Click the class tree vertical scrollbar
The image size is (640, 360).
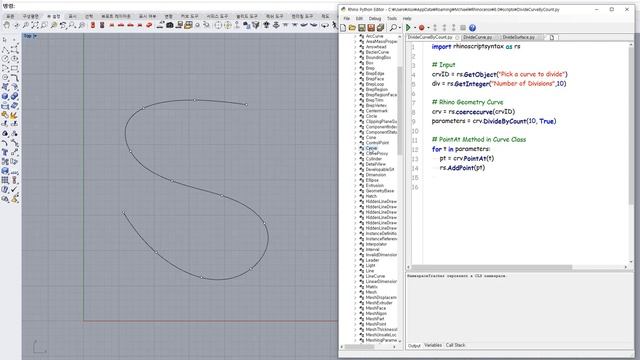tap(400, 110)
